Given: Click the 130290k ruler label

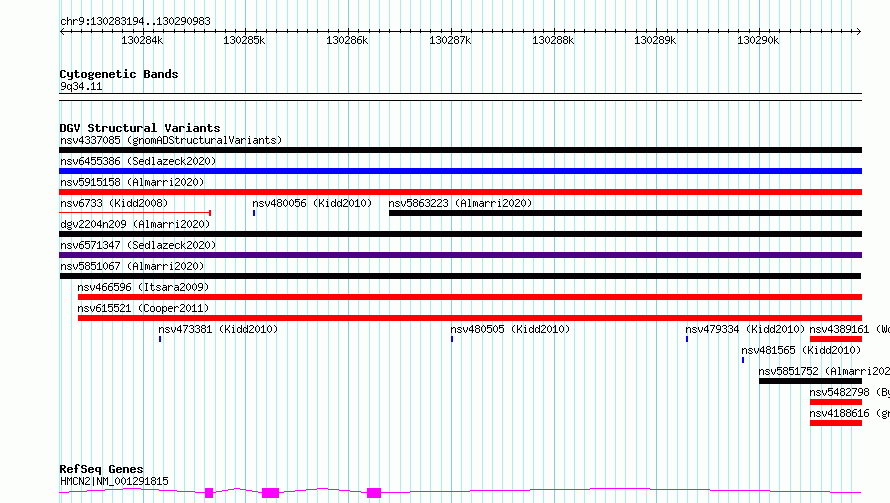Looking at the screenshot, I should coord(758,40).
